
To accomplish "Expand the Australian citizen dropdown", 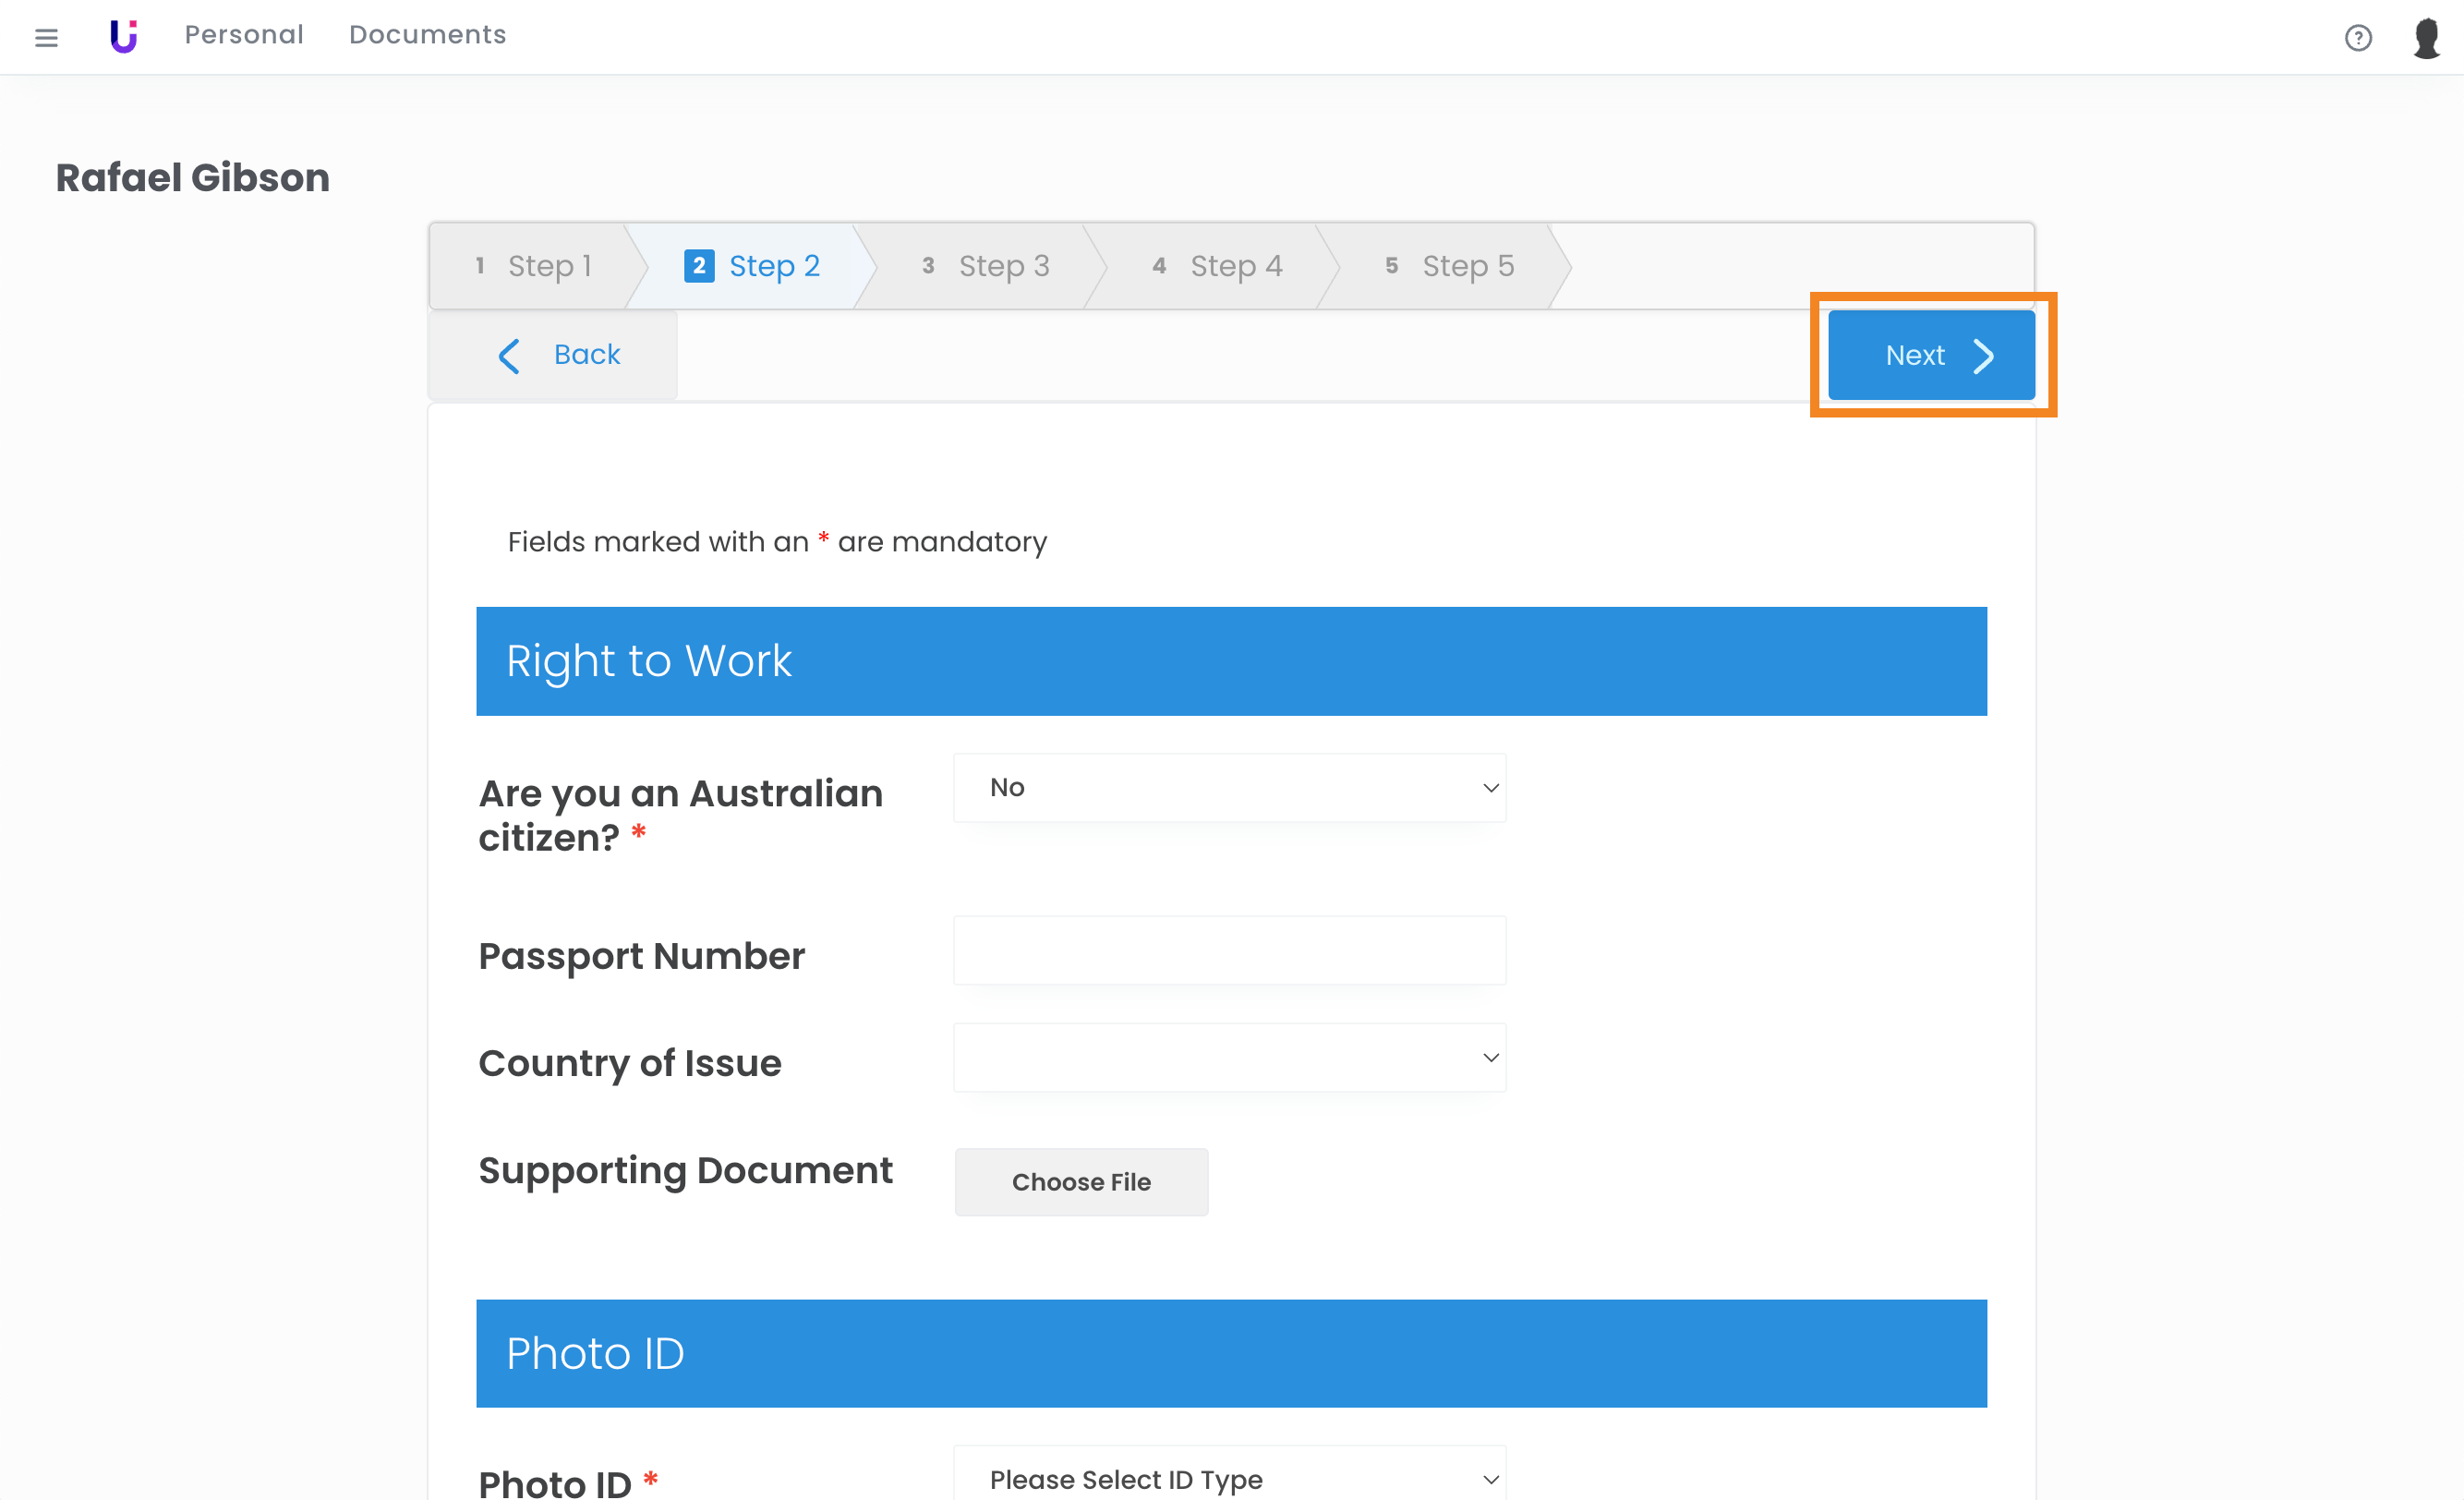I will click(1229, 788).
